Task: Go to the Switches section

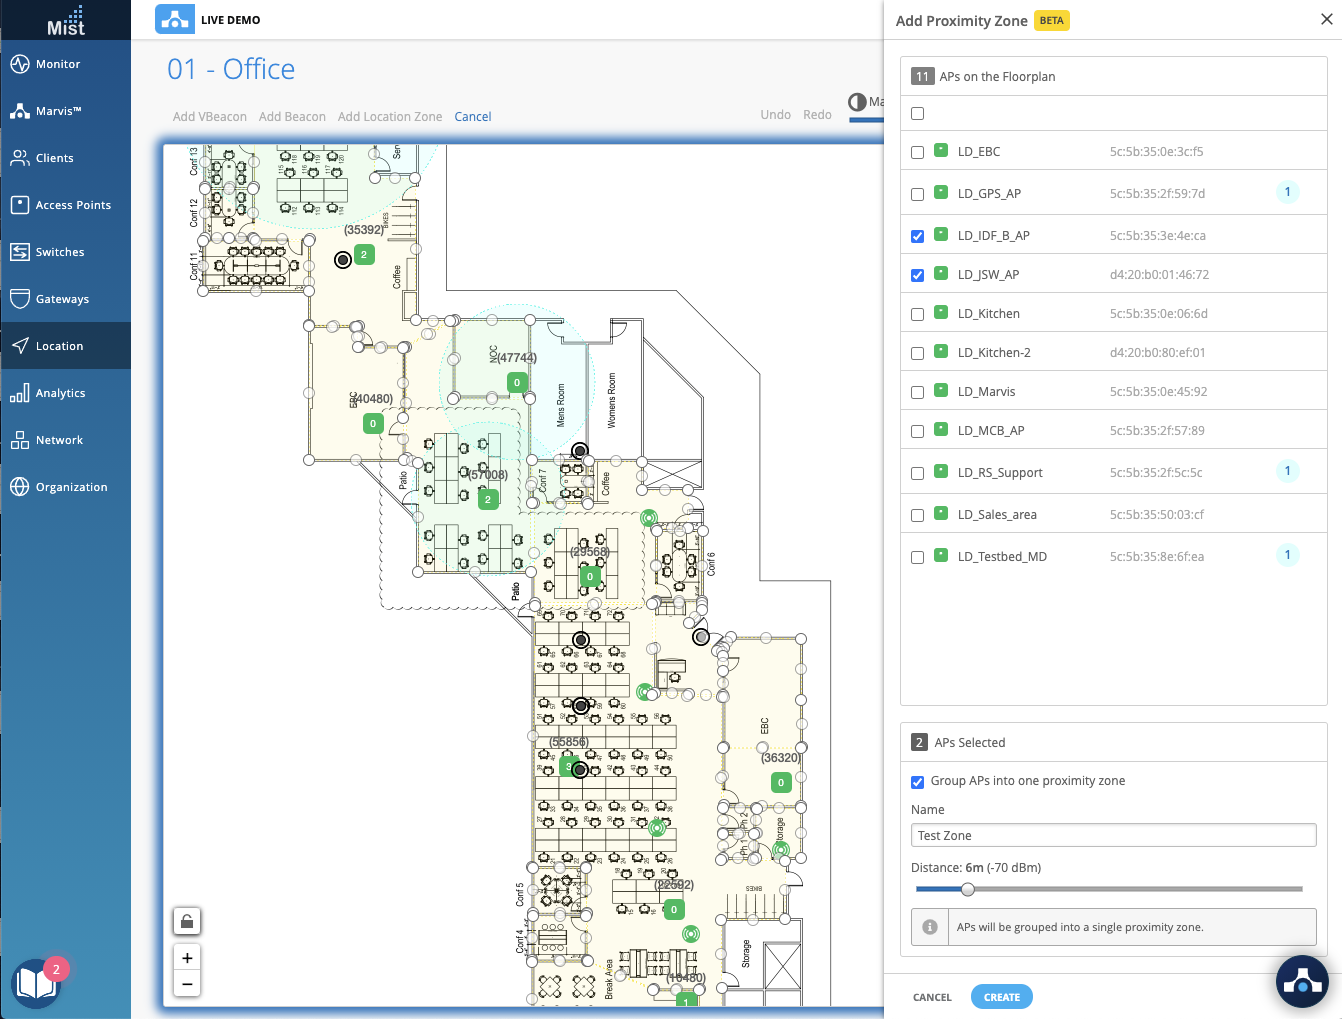Action: click(60, 252)
